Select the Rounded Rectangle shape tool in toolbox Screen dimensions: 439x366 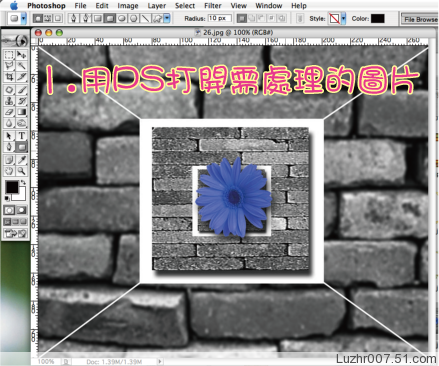tap(21, 147)
